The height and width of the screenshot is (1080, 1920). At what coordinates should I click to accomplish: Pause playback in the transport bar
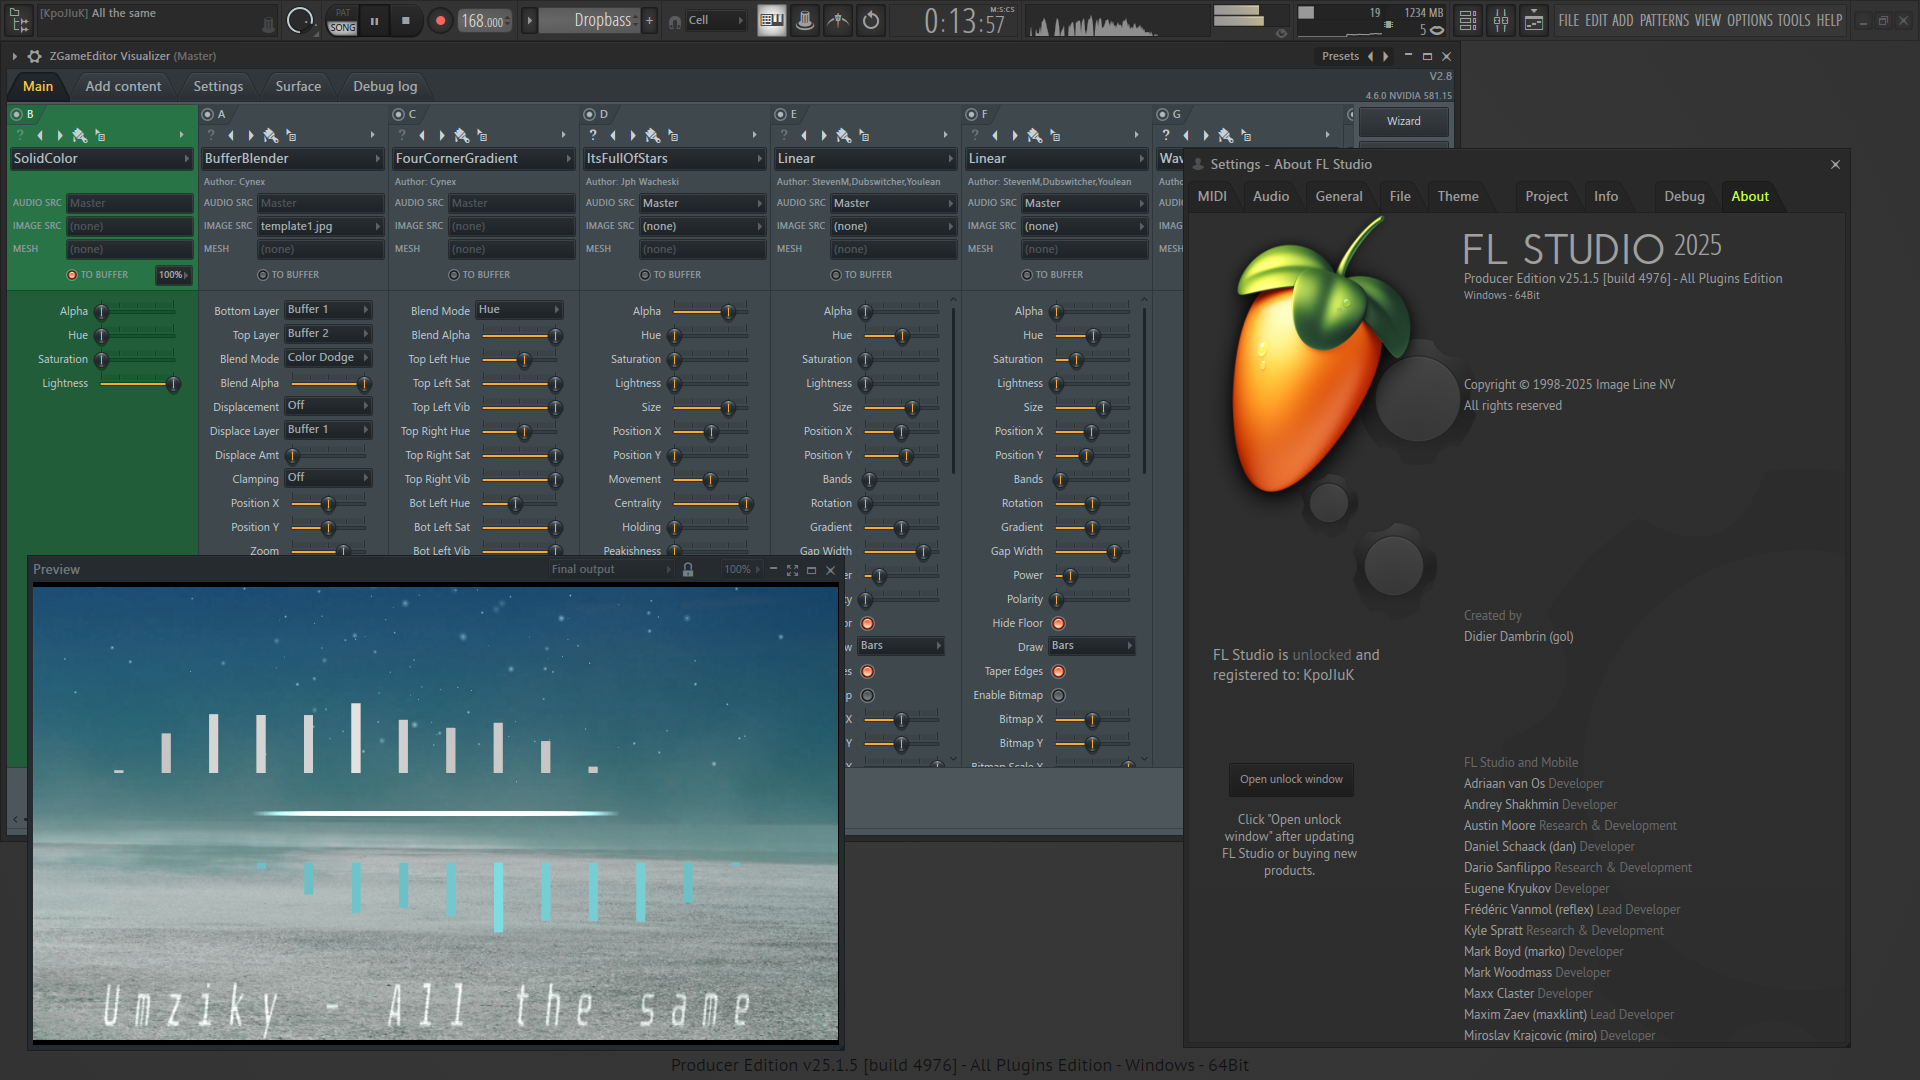pyautogui.click(x=374, y=20)
